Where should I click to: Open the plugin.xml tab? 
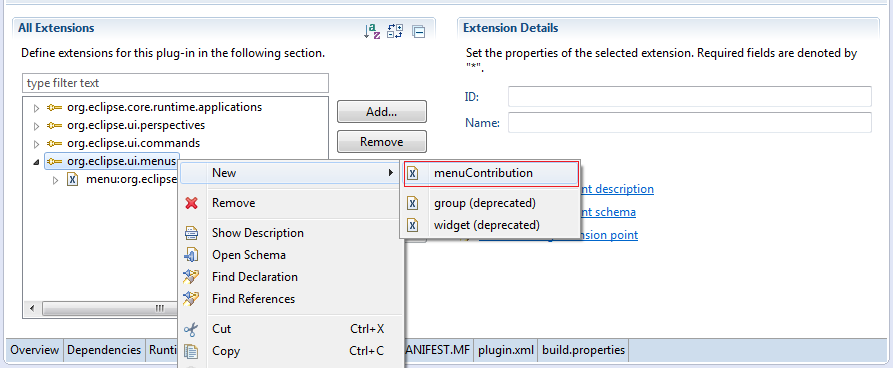506,350
